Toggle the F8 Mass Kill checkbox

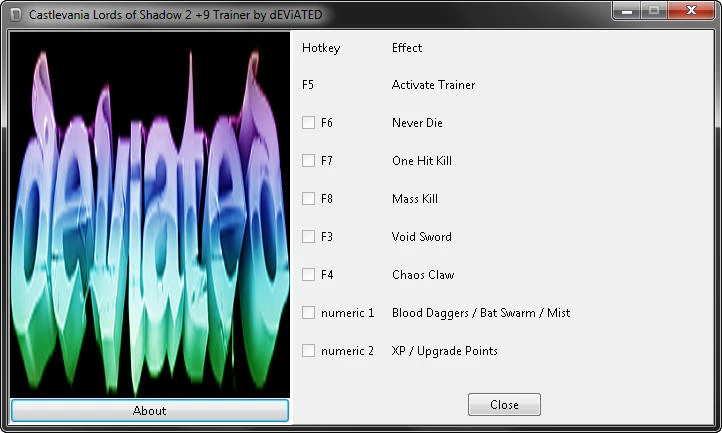[308, 199]
